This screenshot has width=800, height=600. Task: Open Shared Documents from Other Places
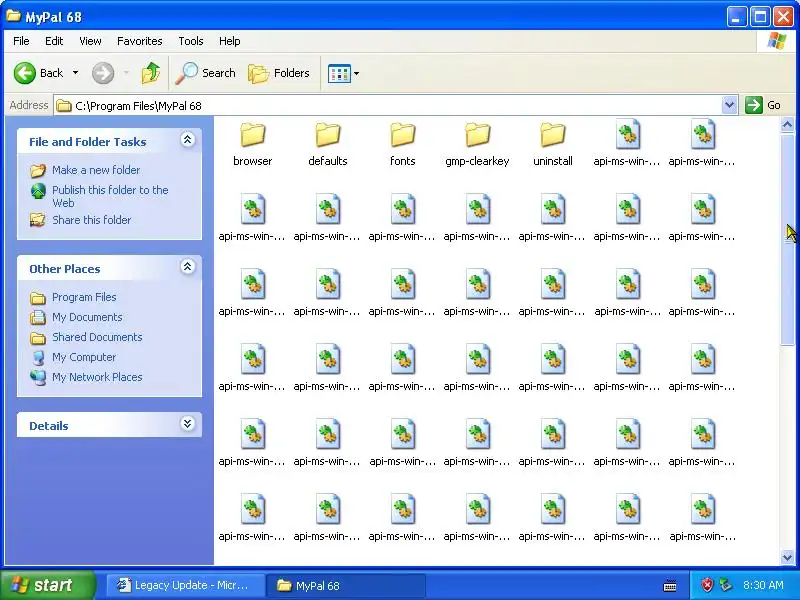coord(86,337)
